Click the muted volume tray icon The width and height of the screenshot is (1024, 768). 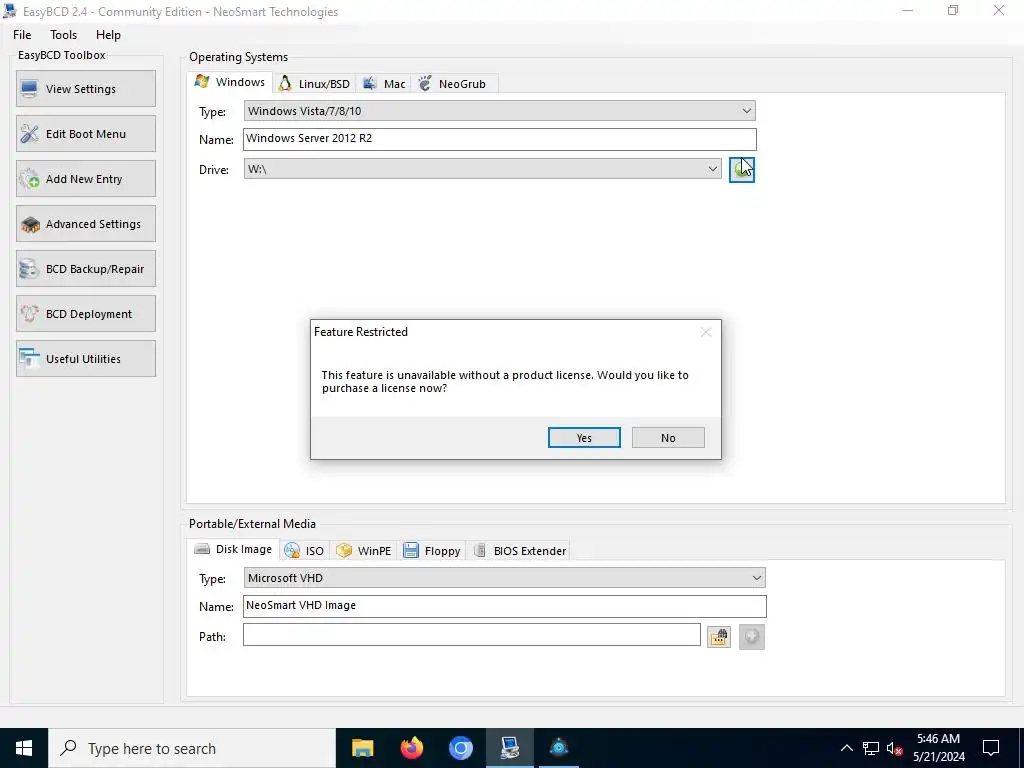tap(895, 748)
